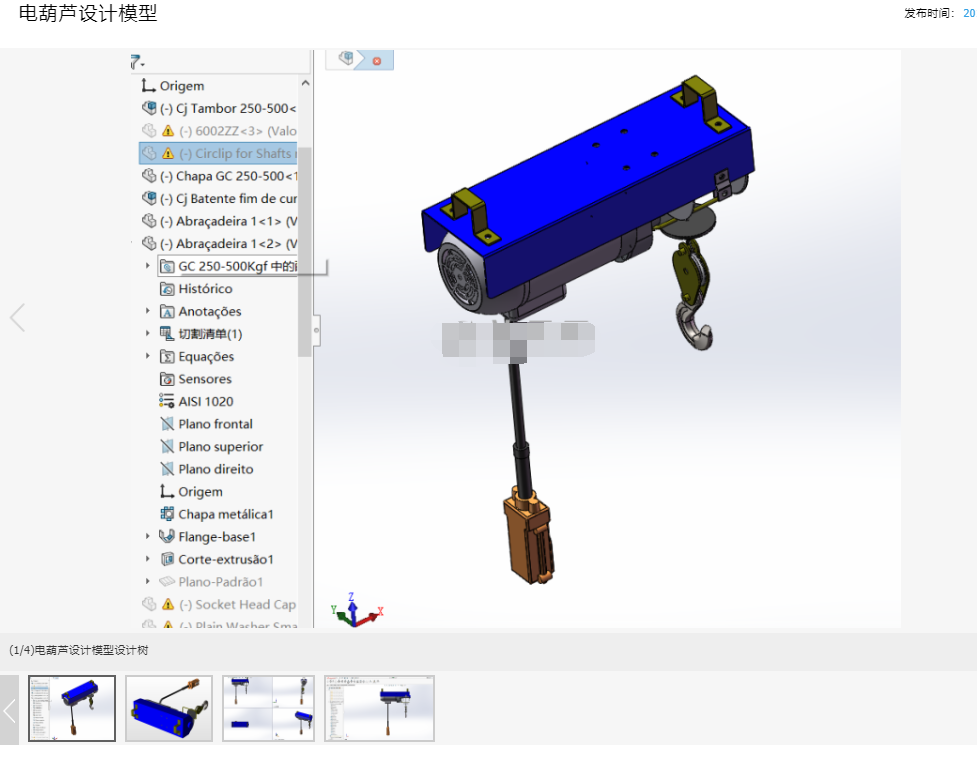Click the Equações folder icon
Screen dimensions: 977x763
[167, 356]
